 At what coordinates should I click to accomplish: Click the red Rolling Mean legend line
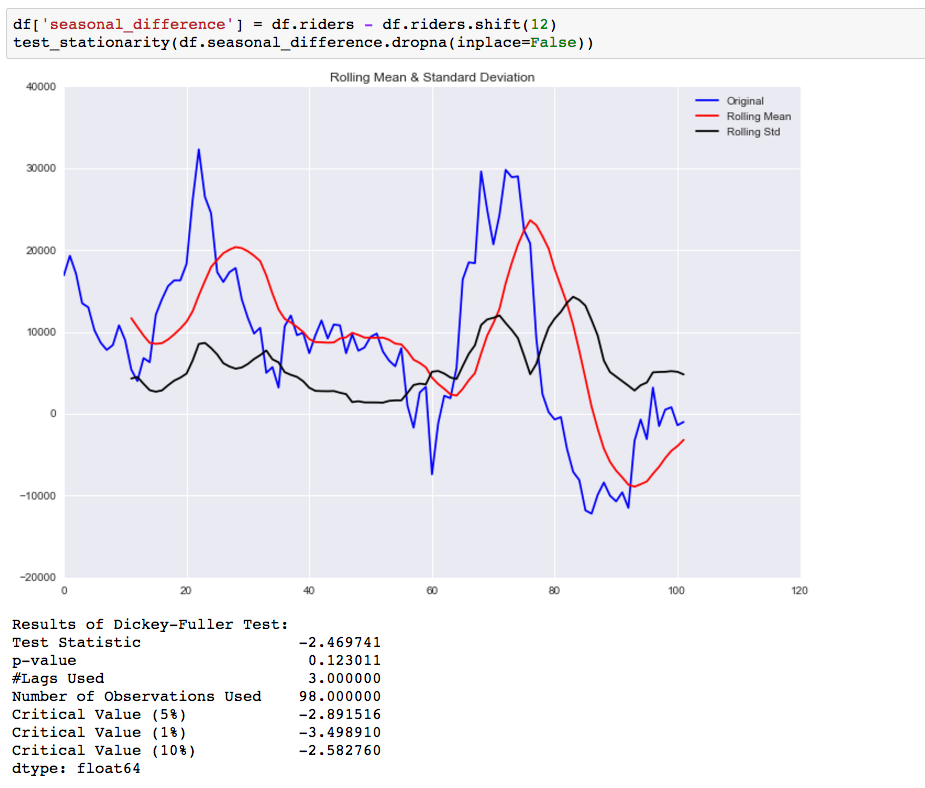[x=707, y=116]
